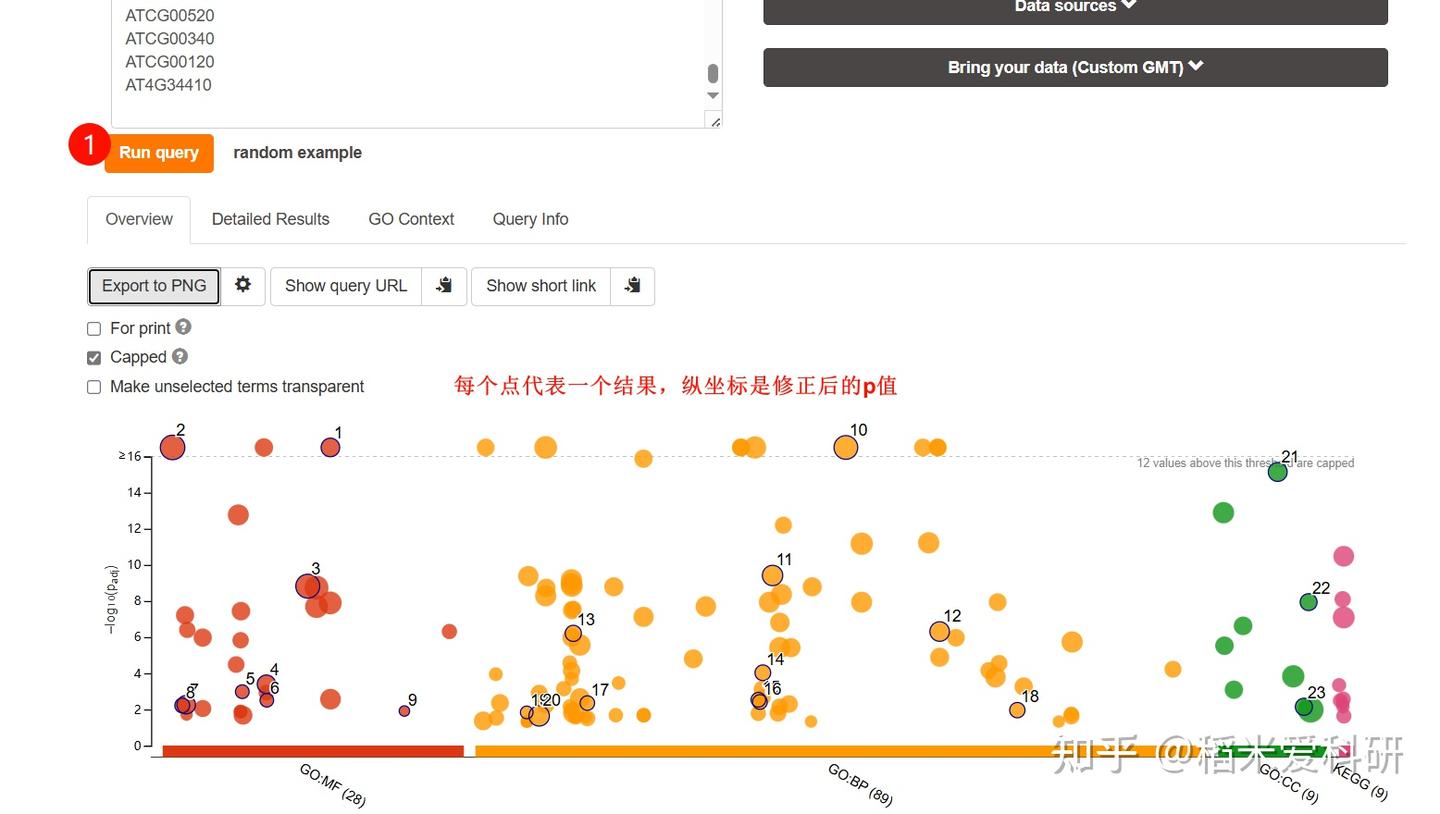1440x814 pixels.
Task: Click Show query URL
Action: click(346, 286)
